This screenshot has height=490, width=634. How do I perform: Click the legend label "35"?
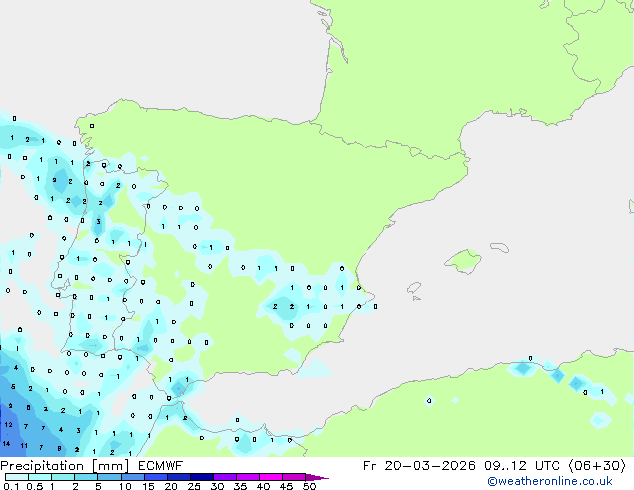point(240,486)
